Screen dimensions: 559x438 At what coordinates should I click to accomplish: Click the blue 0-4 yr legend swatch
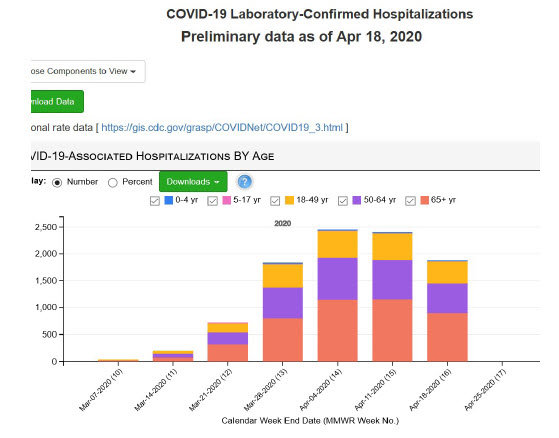click(x=169, y=200)
